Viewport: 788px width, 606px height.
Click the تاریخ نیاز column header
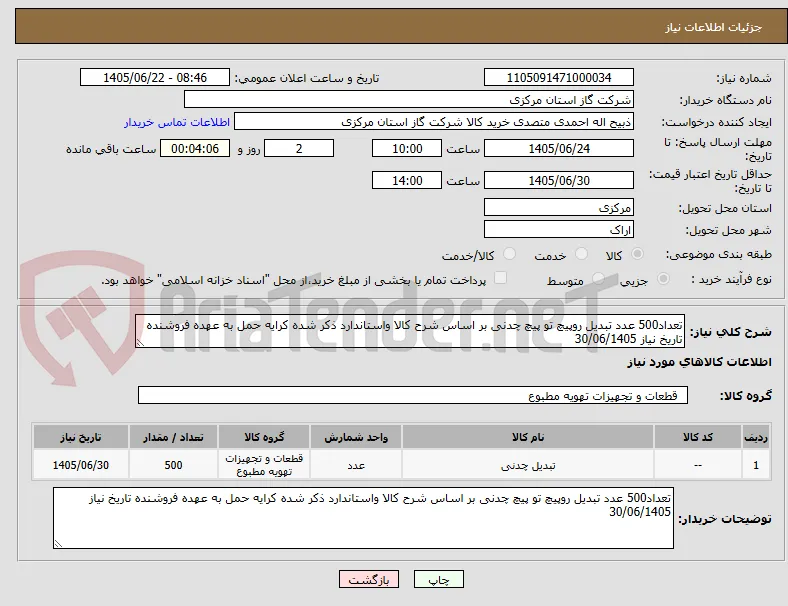80,437
